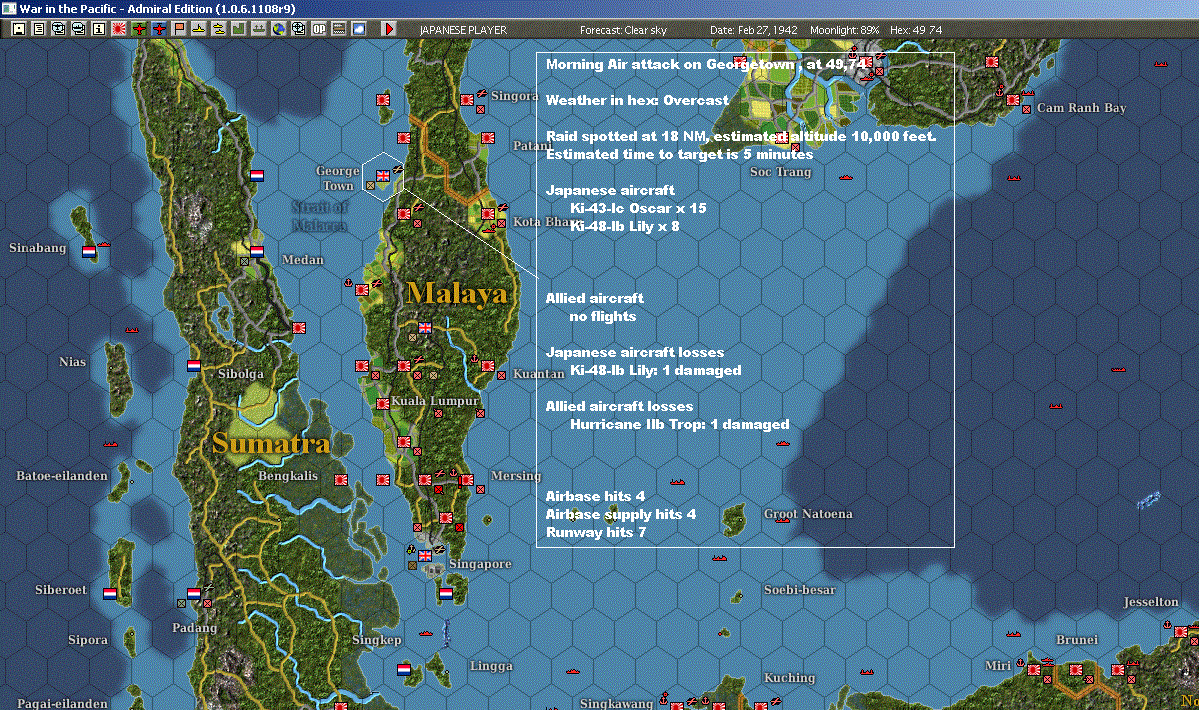Screen dimensions: 1199x710
Task: Click 'Airbase hits 4' report line
Action: coord(595,496)
